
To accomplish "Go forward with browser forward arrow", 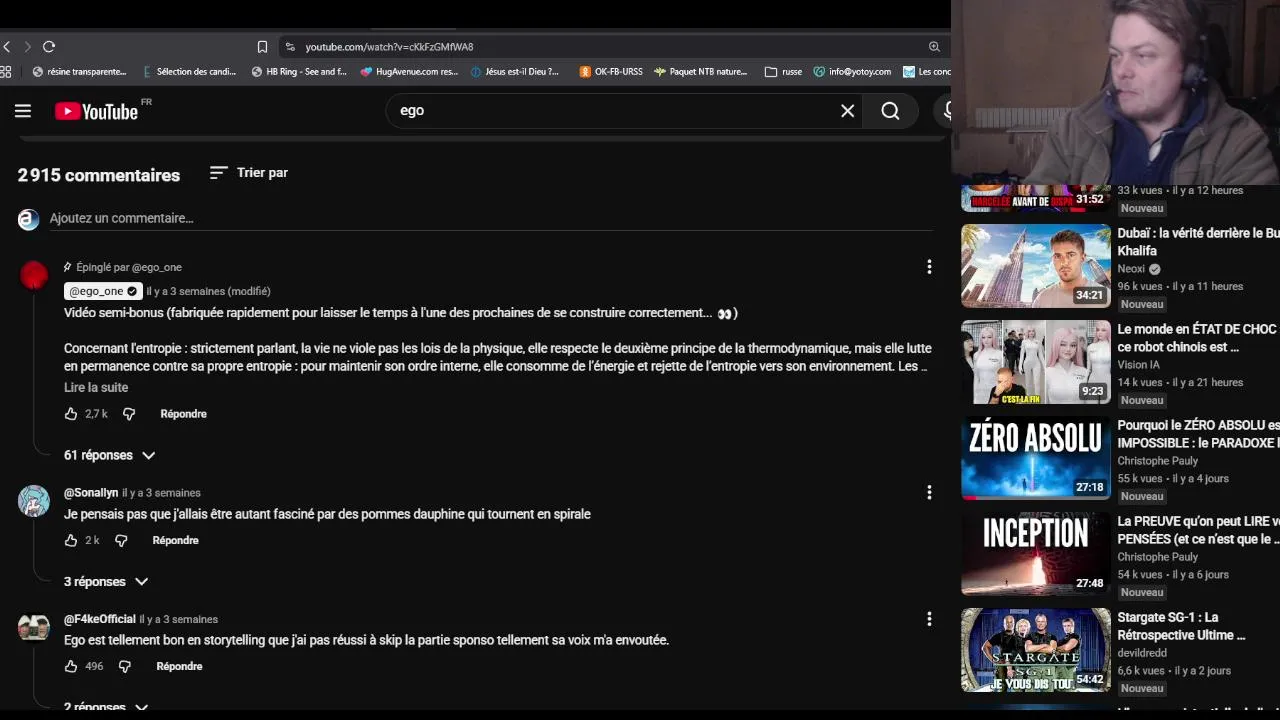I will point(27,47).
